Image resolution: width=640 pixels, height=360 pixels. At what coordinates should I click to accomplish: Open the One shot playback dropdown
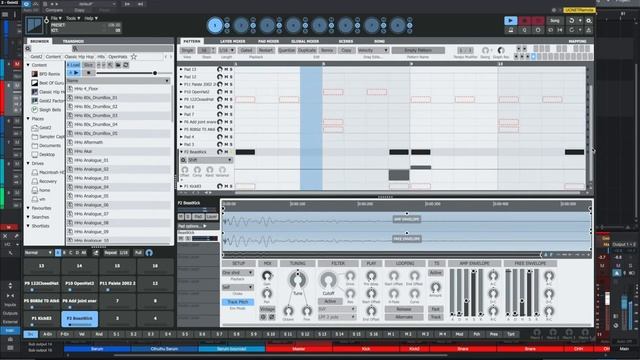238,273
